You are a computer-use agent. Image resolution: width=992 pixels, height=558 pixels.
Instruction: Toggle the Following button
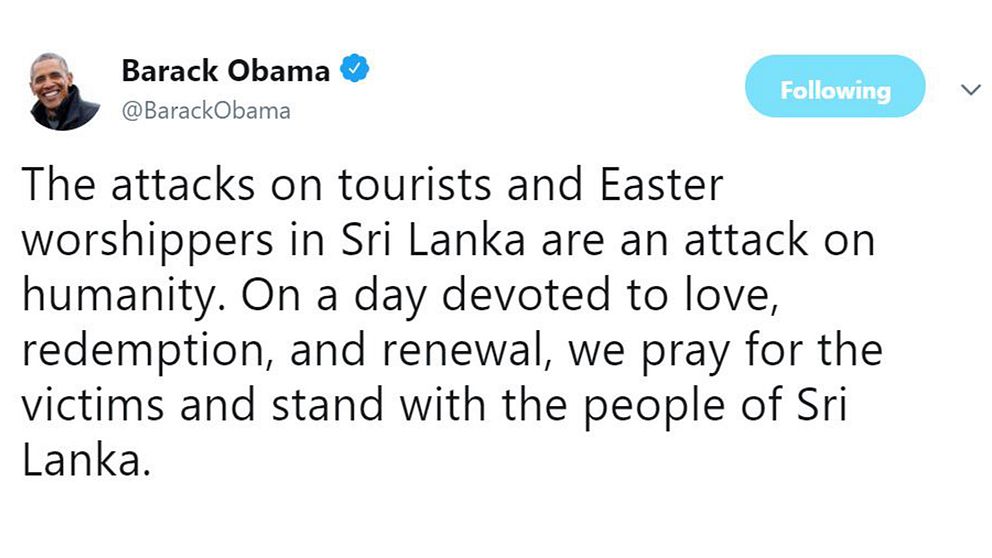(834, 87)
